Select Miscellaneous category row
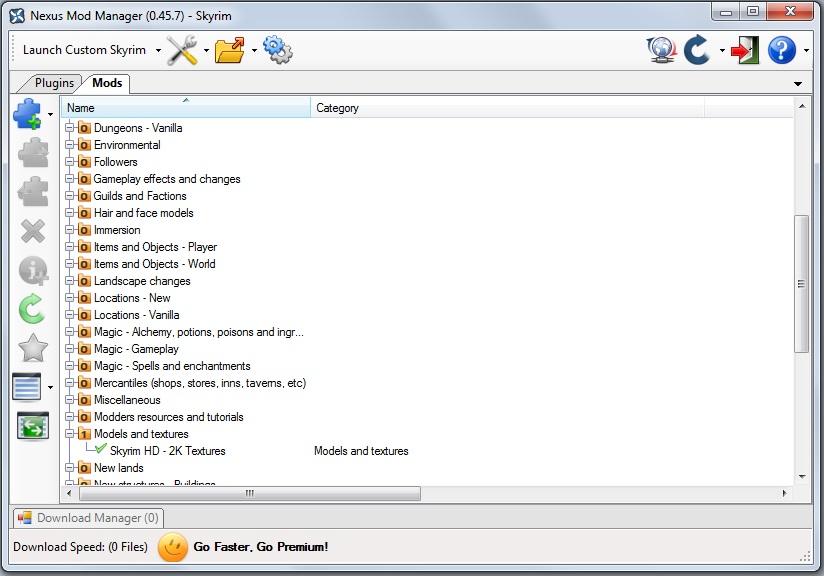 127,400
